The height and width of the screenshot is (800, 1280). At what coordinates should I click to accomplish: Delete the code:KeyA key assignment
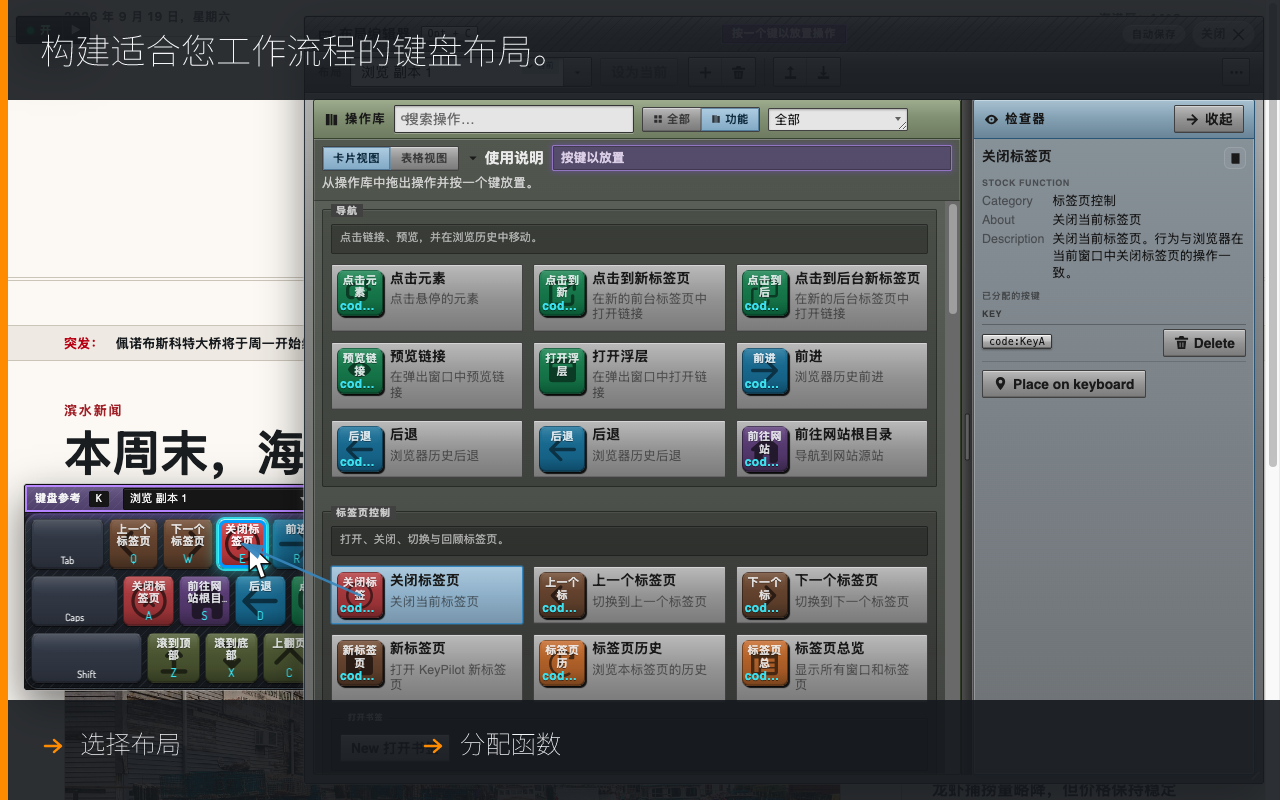pyautogui.click(x=1204, y=343)
